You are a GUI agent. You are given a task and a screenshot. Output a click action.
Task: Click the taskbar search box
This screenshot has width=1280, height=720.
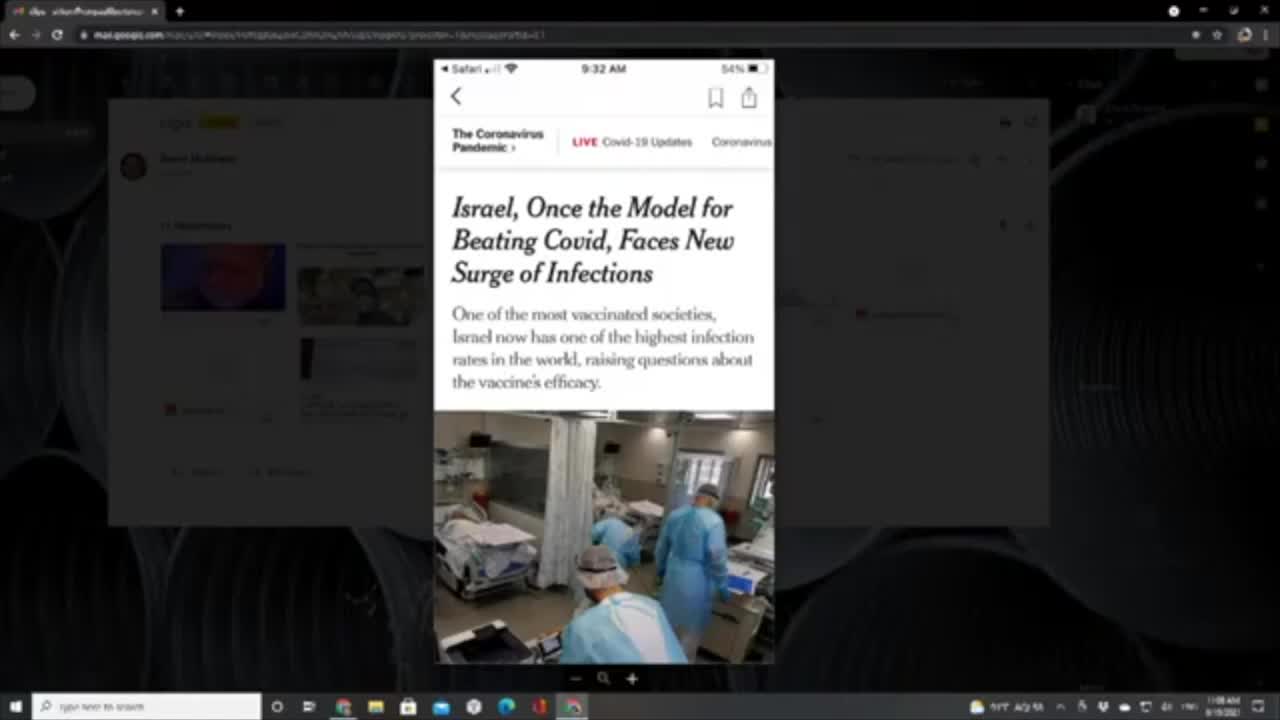point(147,707)
